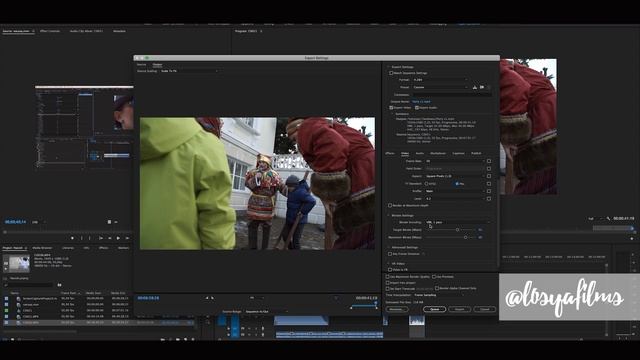Add a marker in the Source monitor

pos(72,238)
